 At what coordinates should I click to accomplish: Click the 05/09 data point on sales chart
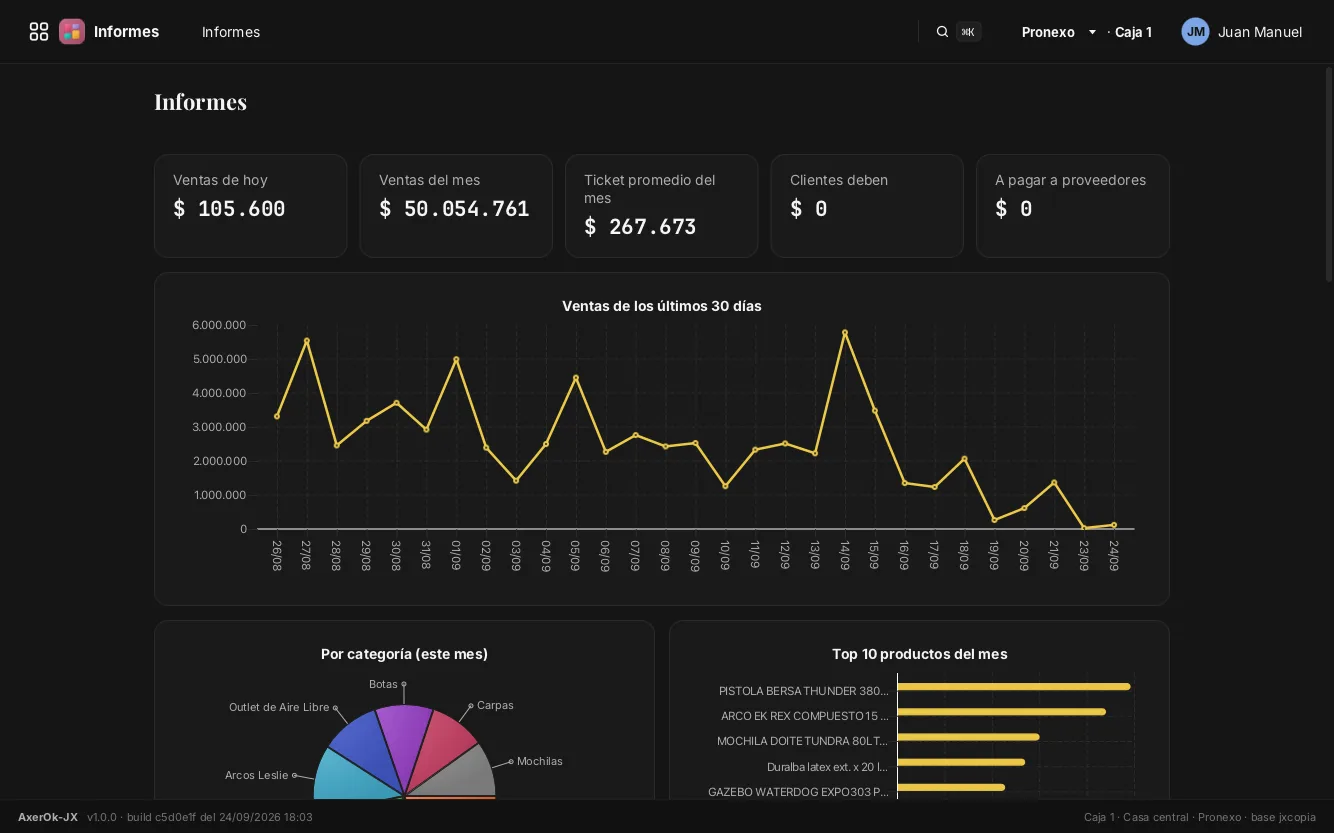[576, 378]
